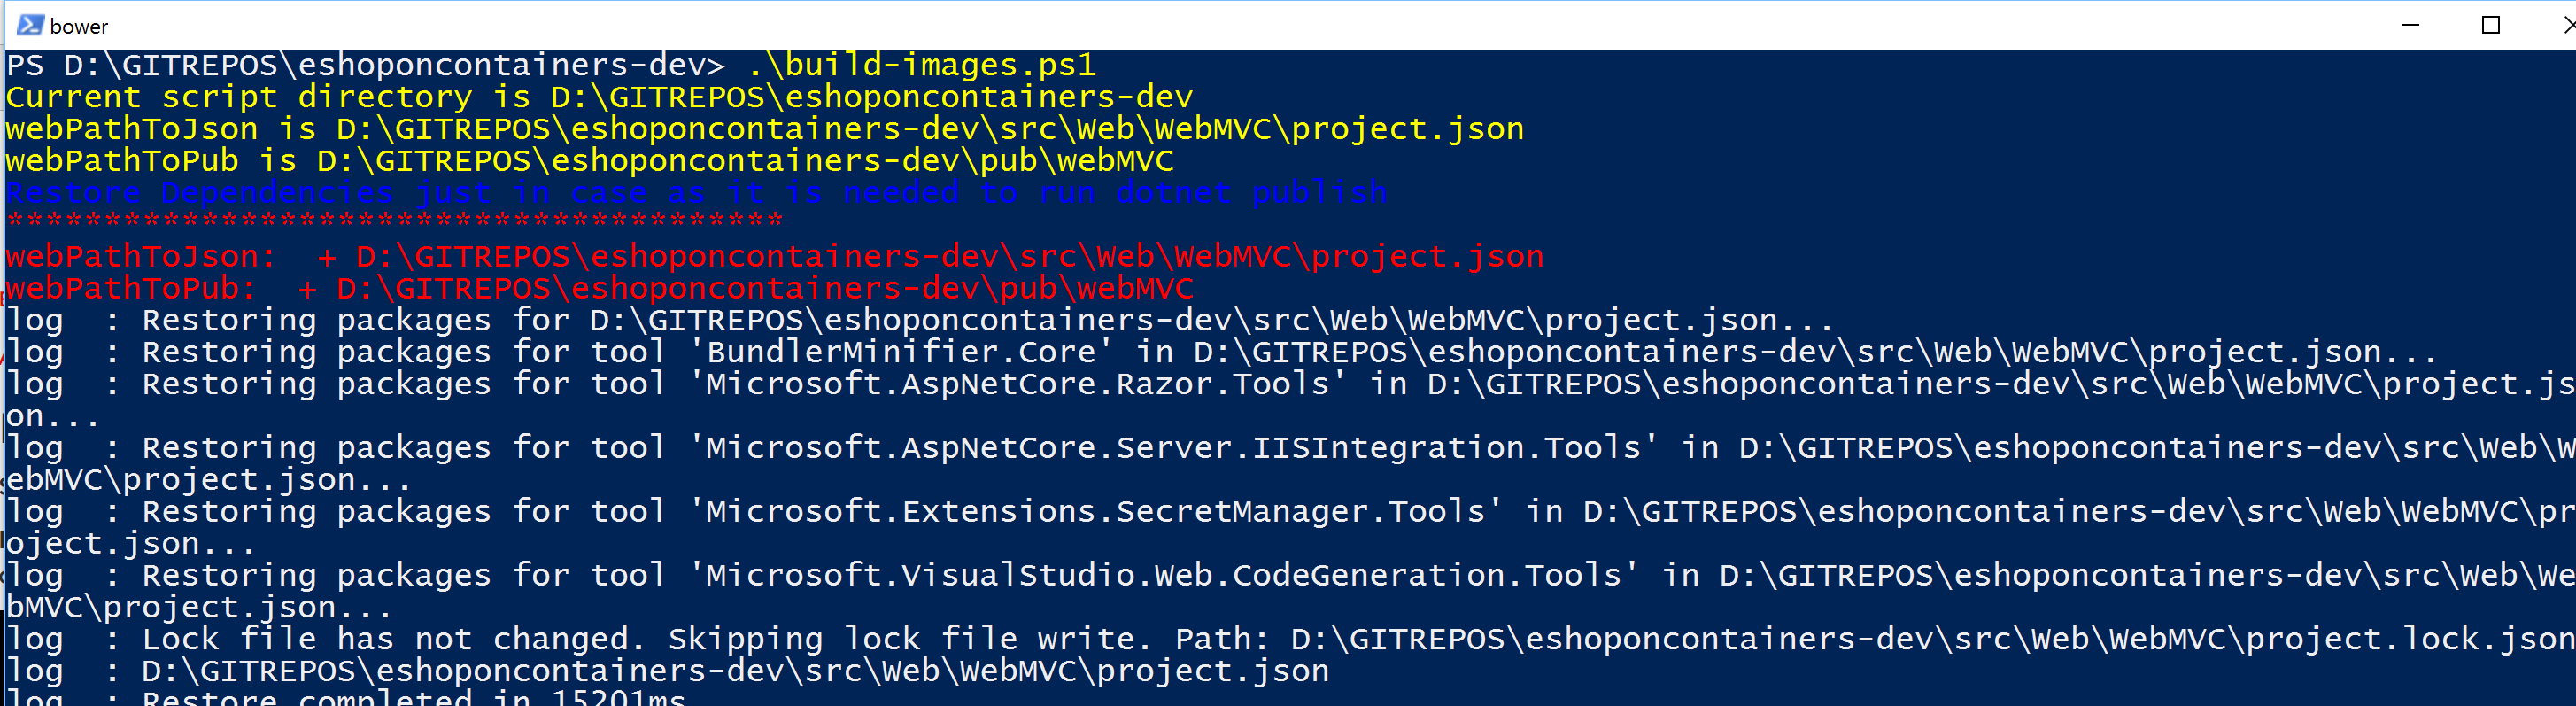Click the blue "Restore Dependencies" message line

click(x=696, y=193)
